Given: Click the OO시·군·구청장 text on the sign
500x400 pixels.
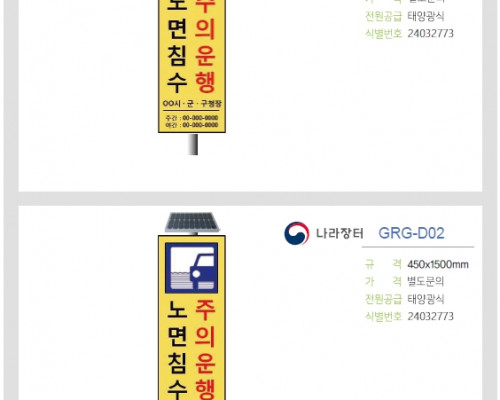Looking at the screenshot, I should coord(192,104).
